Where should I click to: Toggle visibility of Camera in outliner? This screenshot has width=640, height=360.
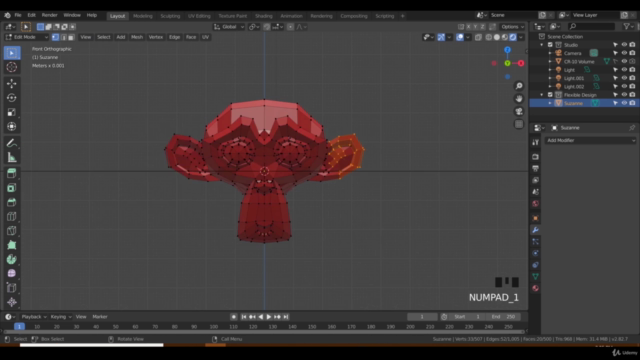[x=624, y=53]
